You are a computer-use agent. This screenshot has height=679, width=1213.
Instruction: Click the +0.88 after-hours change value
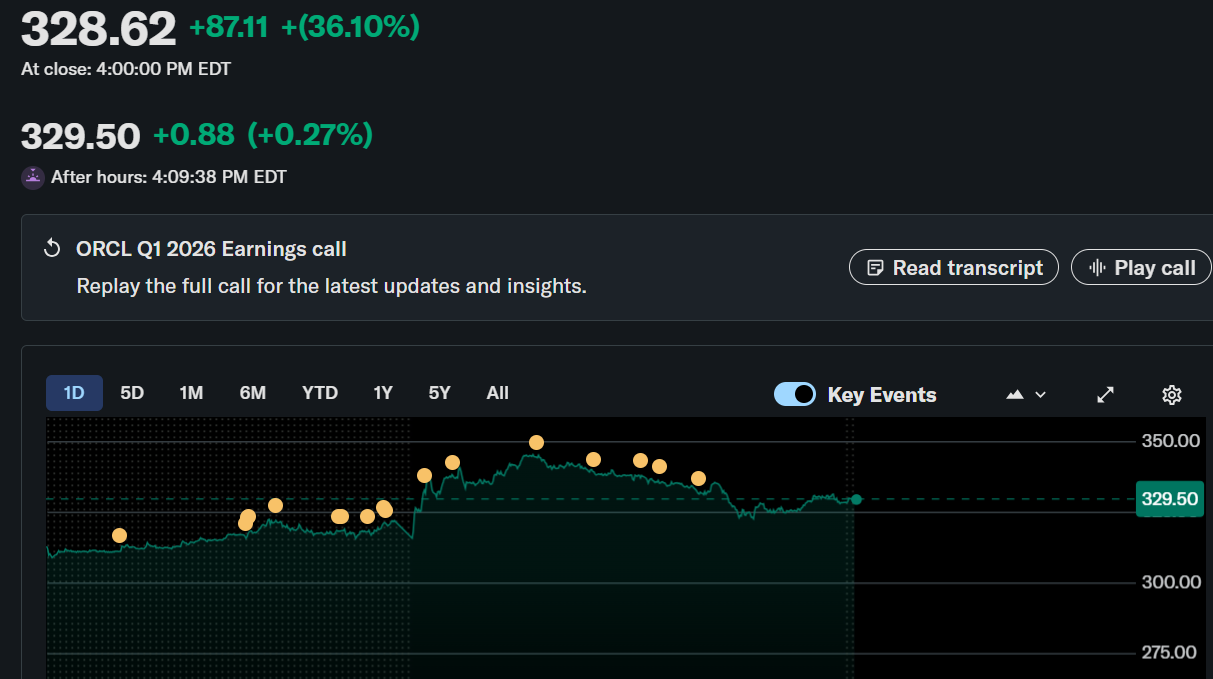[x=193, y=134]
